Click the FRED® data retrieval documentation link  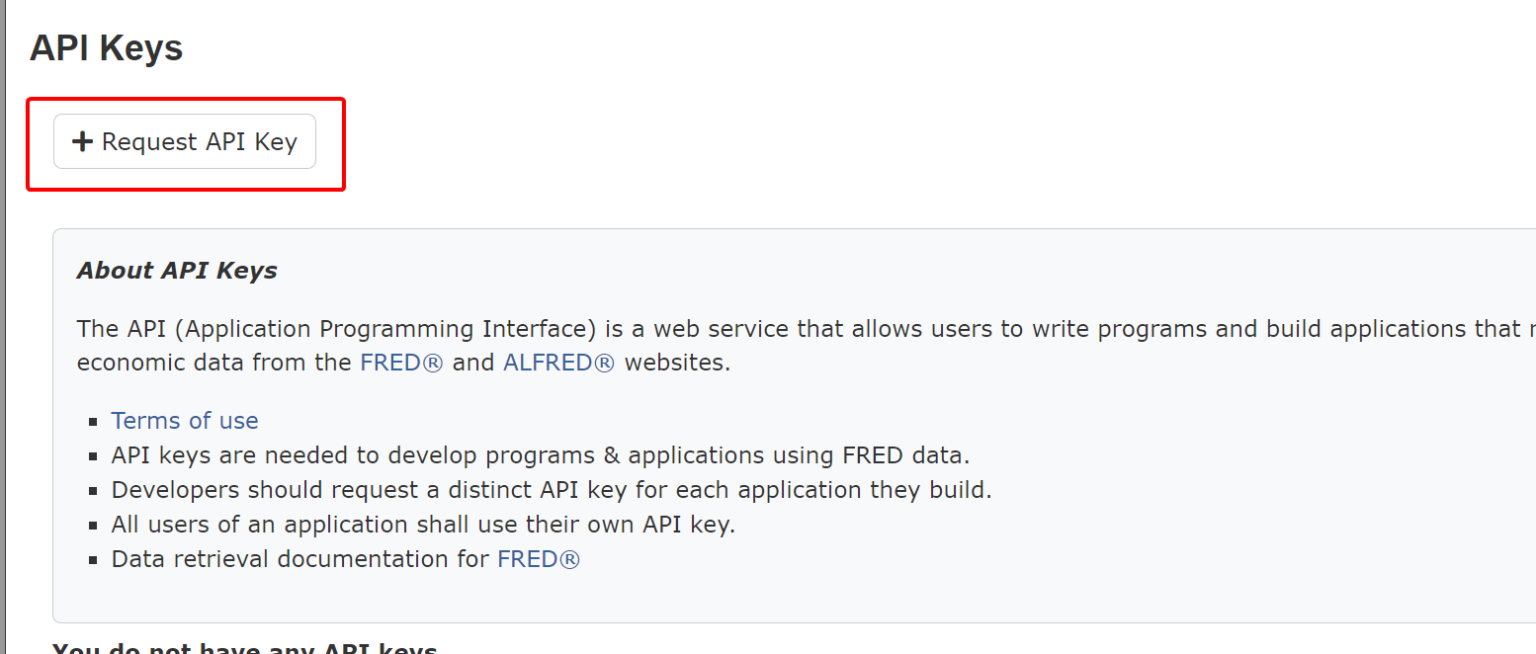(538, 558)
